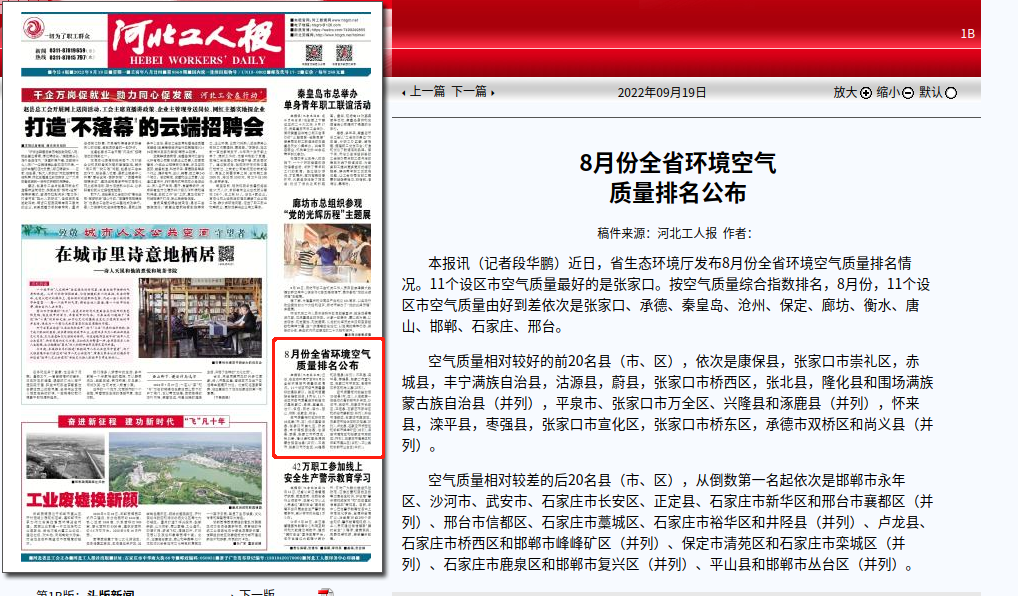Image resolution: width=1018 pixels, height=596 pixels.
Task: Click the left QR code in masthead
Action: (314, 53)
